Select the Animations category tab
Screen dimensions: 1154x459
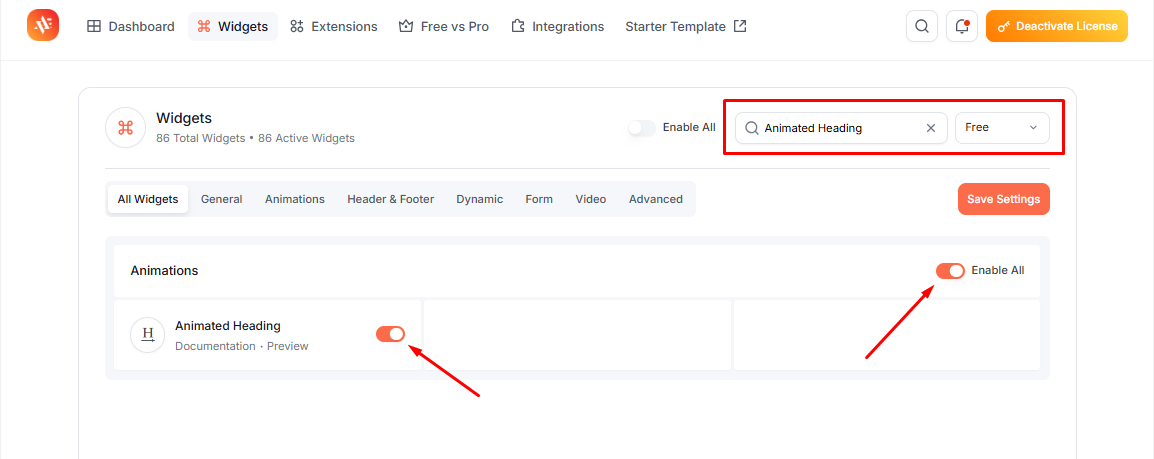pyautogui.click(x=294, y=199)
